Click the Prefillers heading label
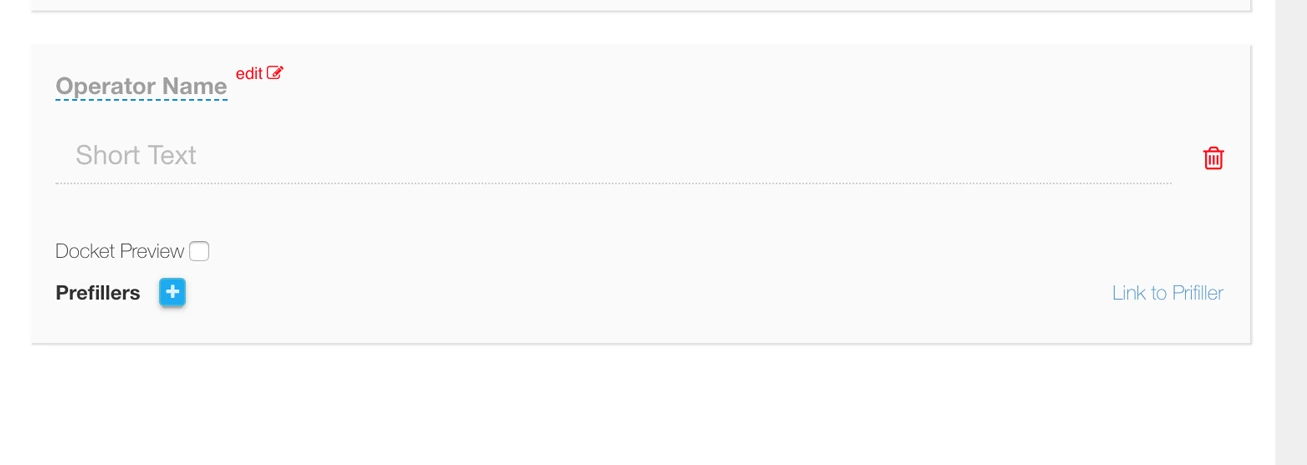1307x465 pixels. (x=98, y=293)
